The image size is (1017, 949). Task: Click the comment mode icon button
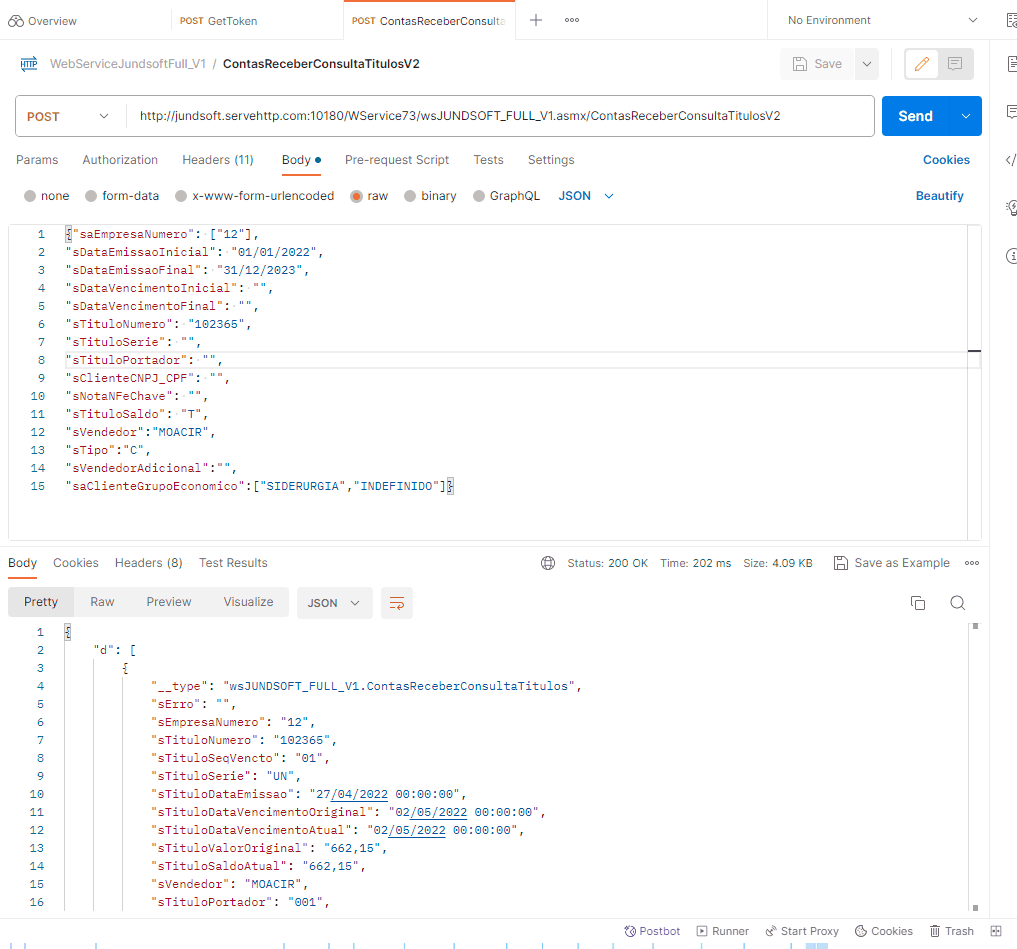[955, 64]
